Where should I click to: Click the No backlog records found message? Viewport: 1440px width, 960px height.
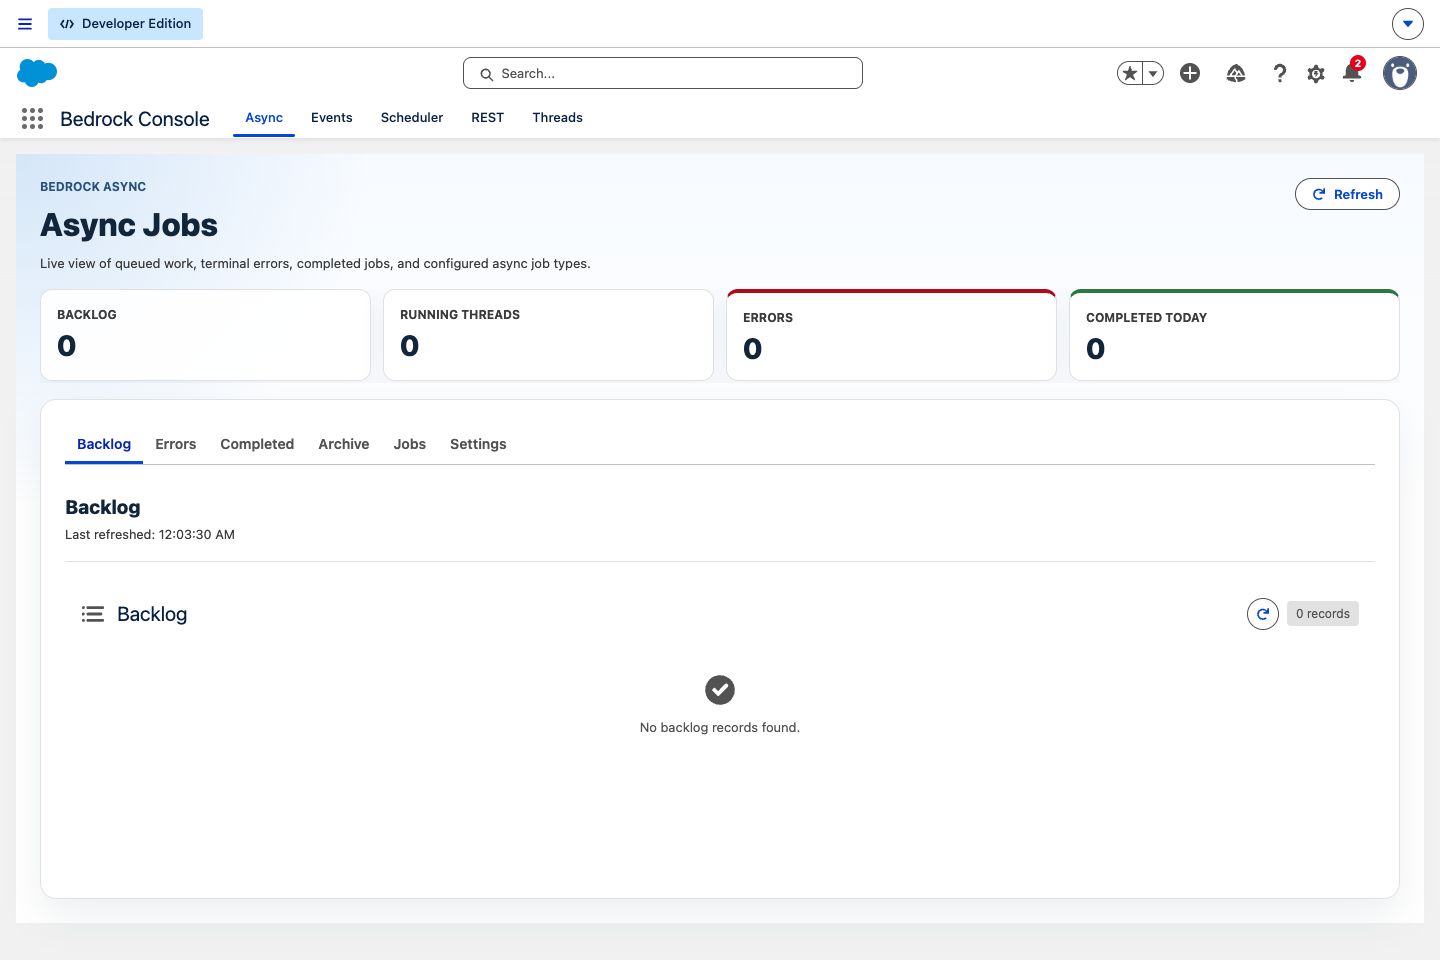(x=720, y=728)
